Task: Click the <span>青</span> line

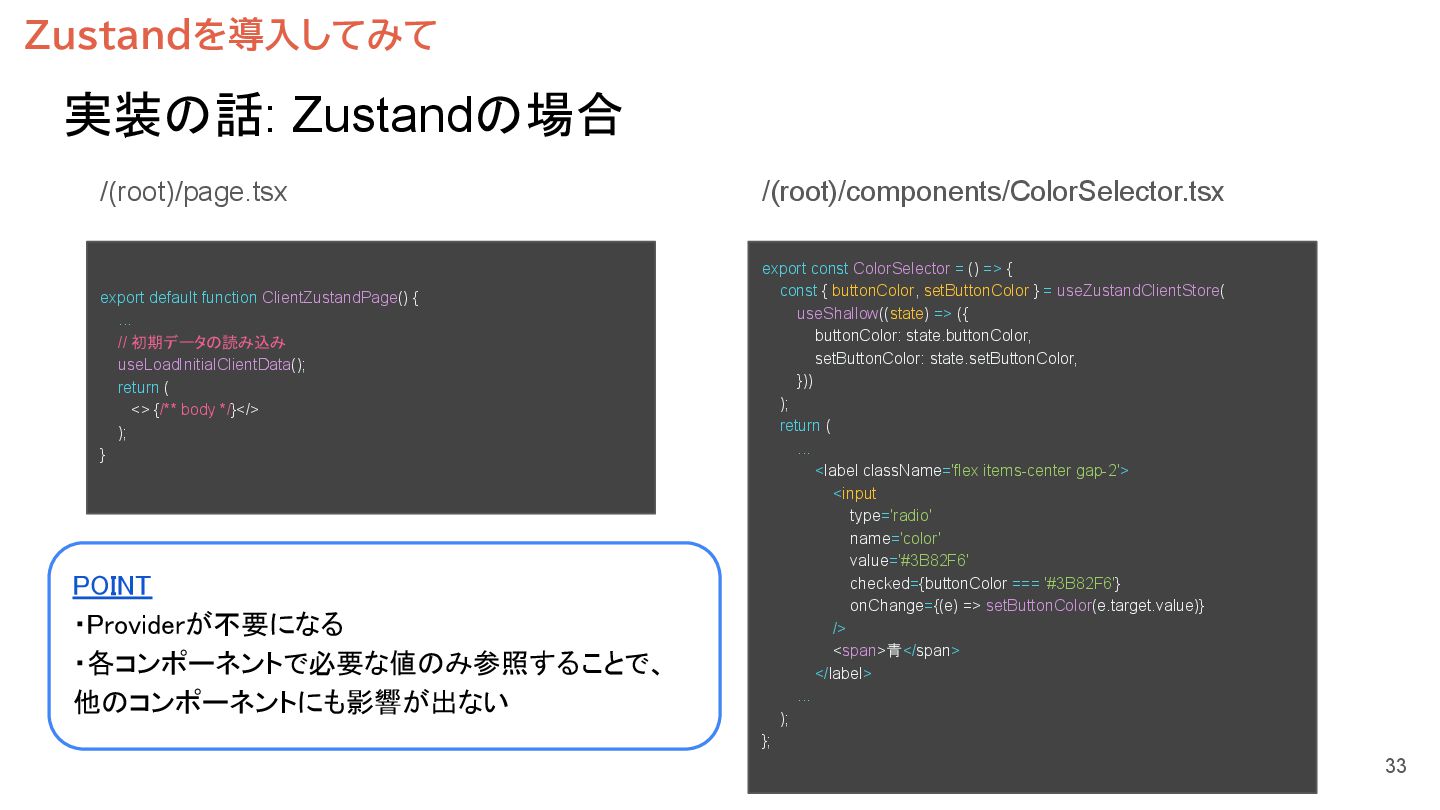Action: click(896, 650)
